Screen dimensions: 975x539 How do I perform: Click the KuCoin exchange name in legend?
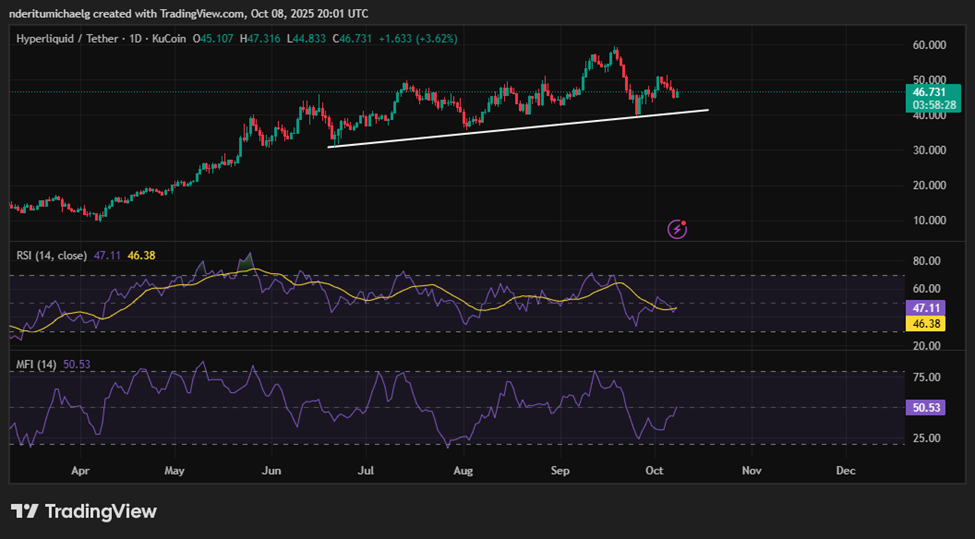171,38
